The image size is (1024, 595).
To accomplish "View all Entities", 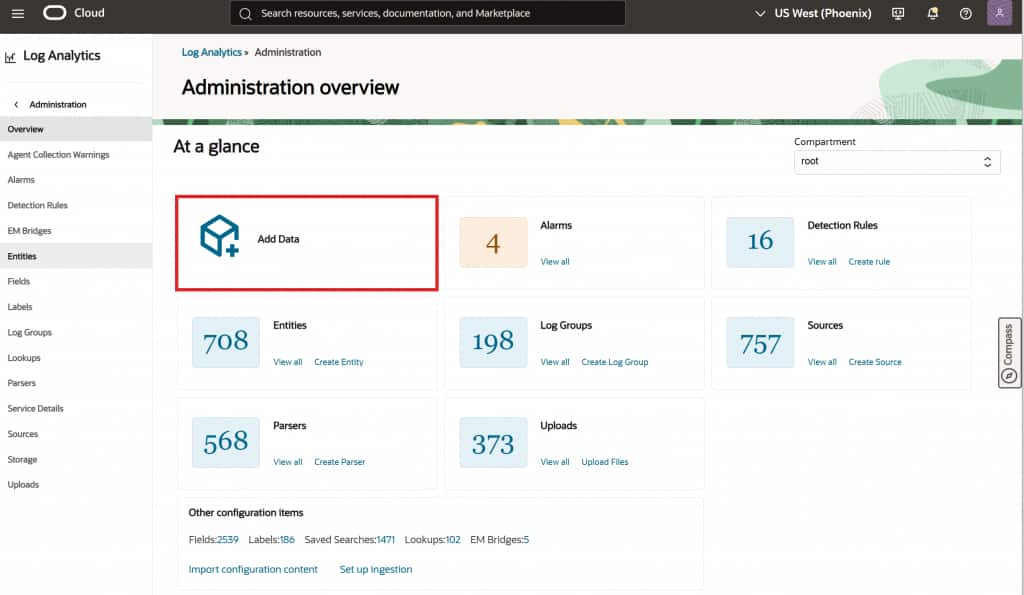I will tap(287, 362).
